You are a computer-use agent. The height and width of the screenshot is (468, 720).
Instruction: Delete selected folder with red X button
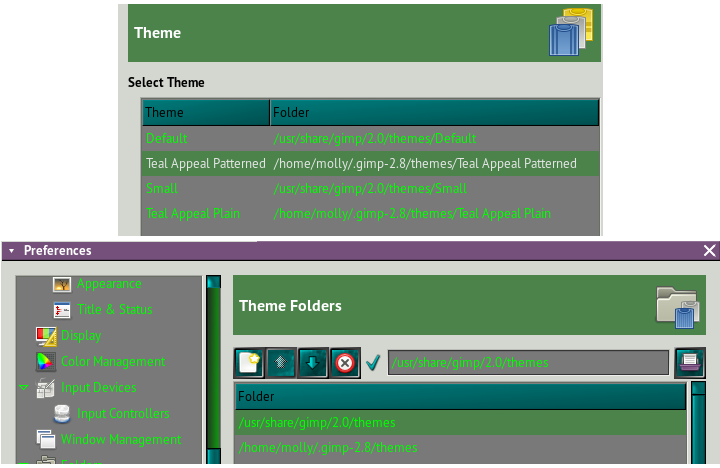coord(345,363)
